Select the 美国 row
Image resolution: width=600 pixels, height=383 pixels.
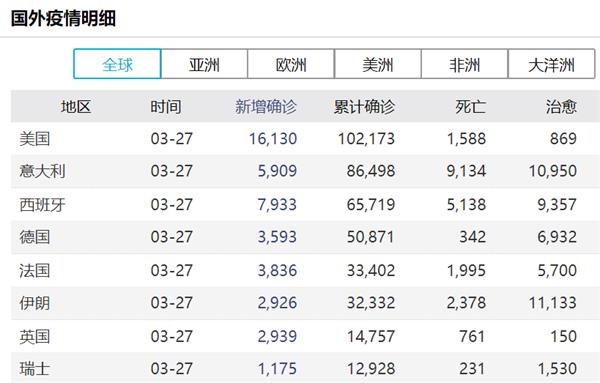pyautogui.click(x=305, y=139)
